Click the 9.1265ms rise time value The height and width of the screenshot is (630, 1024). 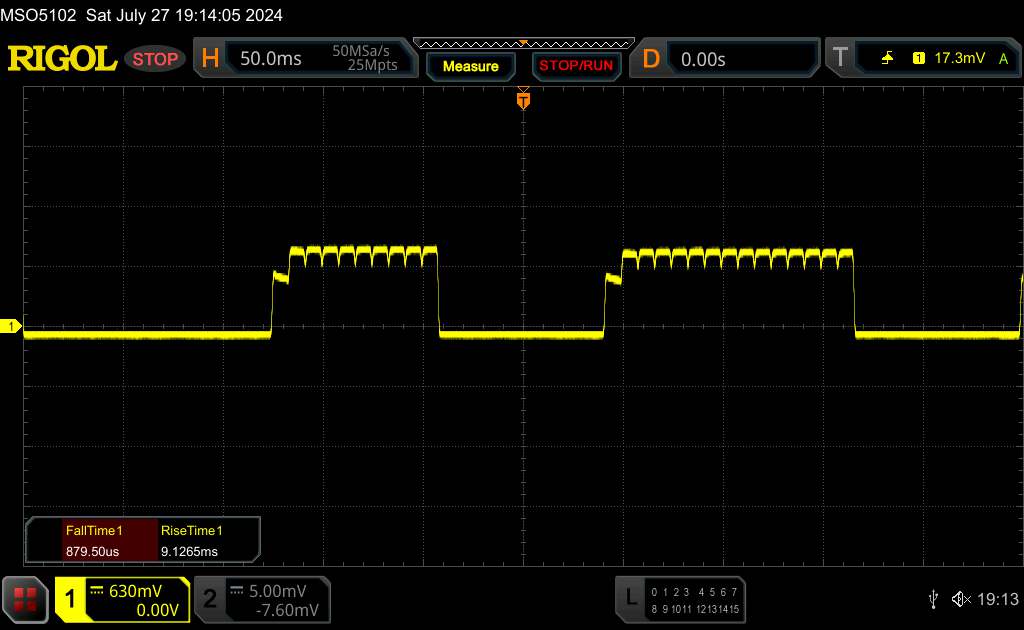click(x=189, y=552)
